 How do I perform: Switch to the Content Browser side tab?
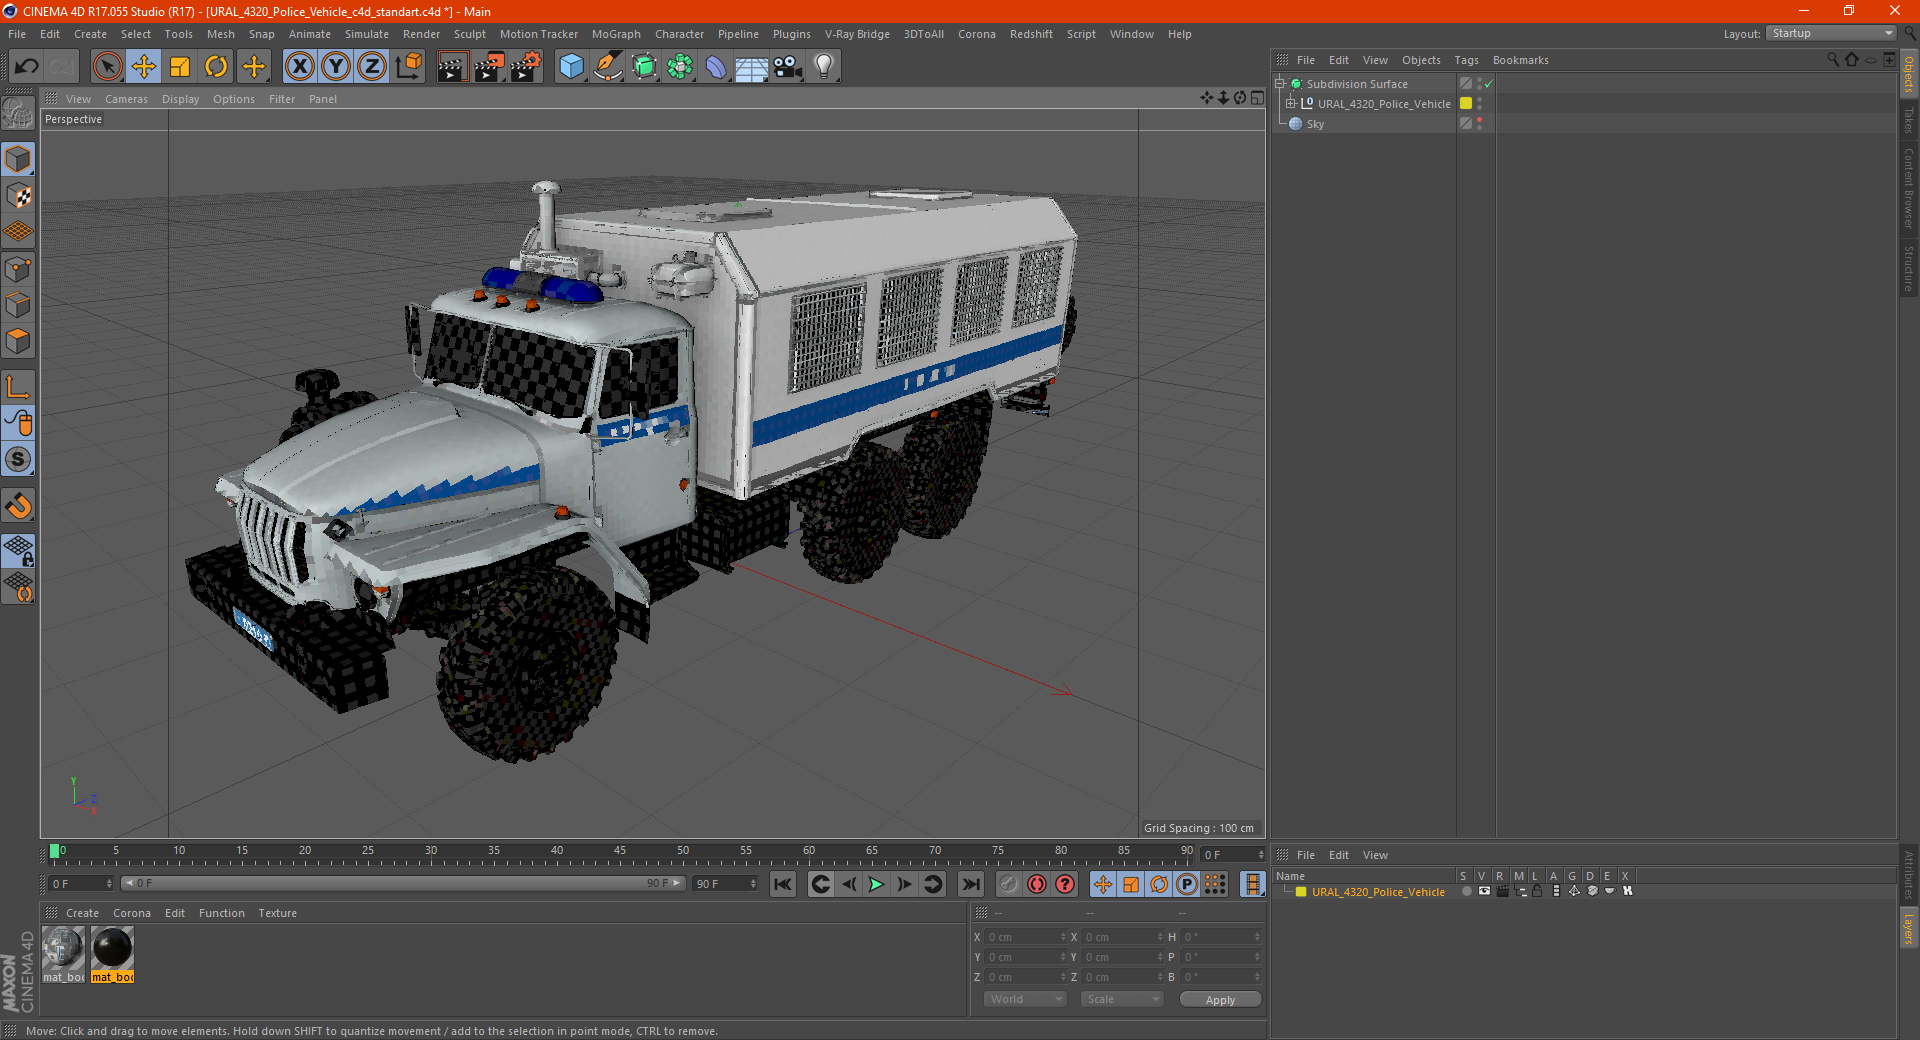1909,188
